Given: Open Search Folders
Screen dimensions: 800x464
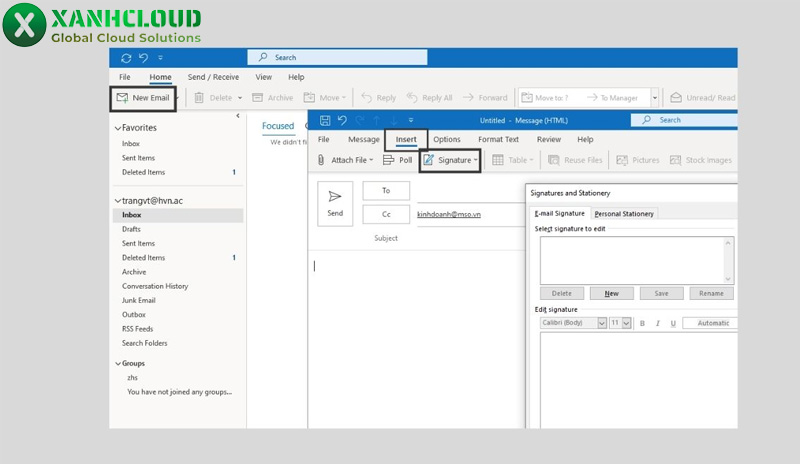Looking at the screenshot, I should pyautogui.click(x=144, y=344).
